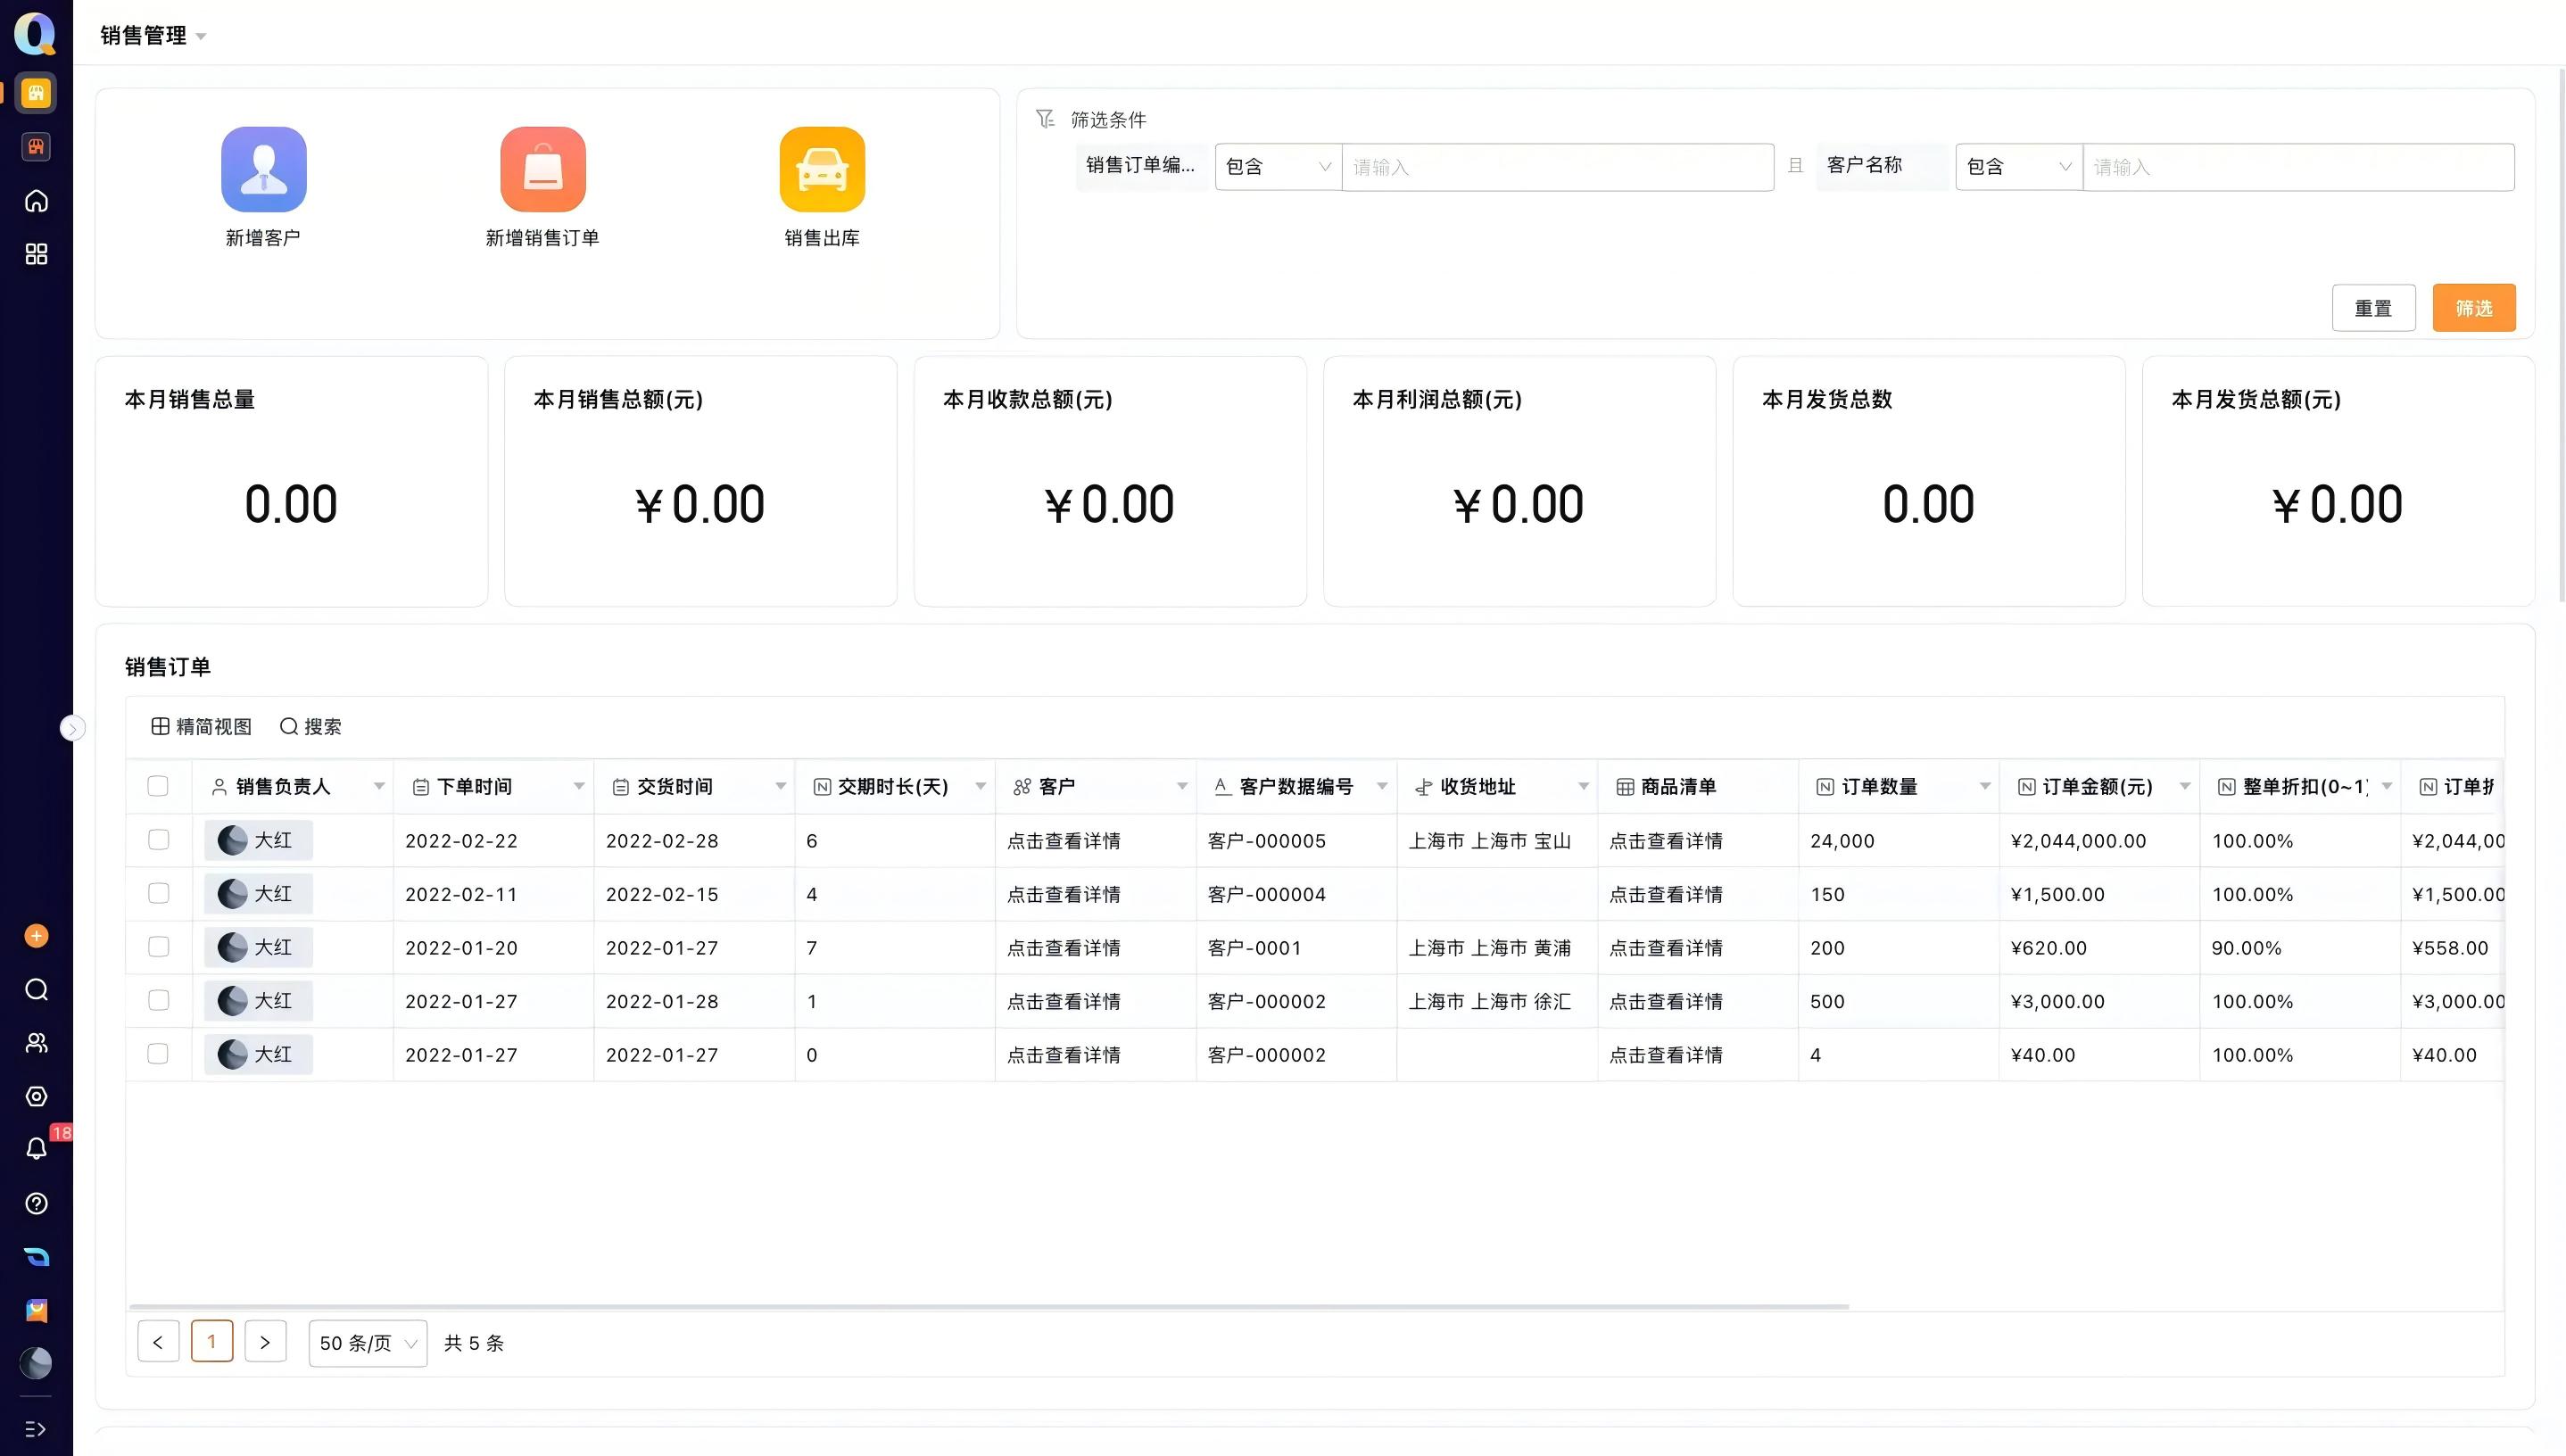Toggle select-all checkbox in table header
The image size is (2566, 1456).
coord(158,786)
